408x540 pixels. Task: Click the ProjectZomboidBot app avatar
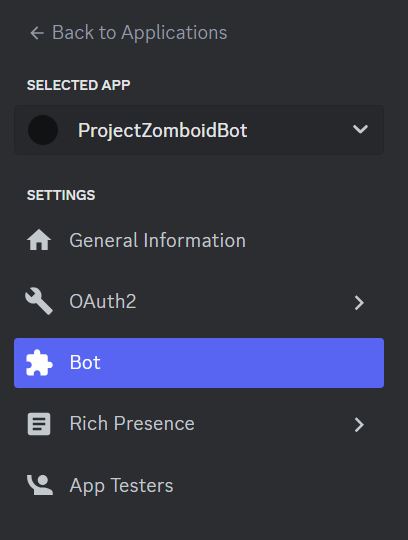coord(43,130)
